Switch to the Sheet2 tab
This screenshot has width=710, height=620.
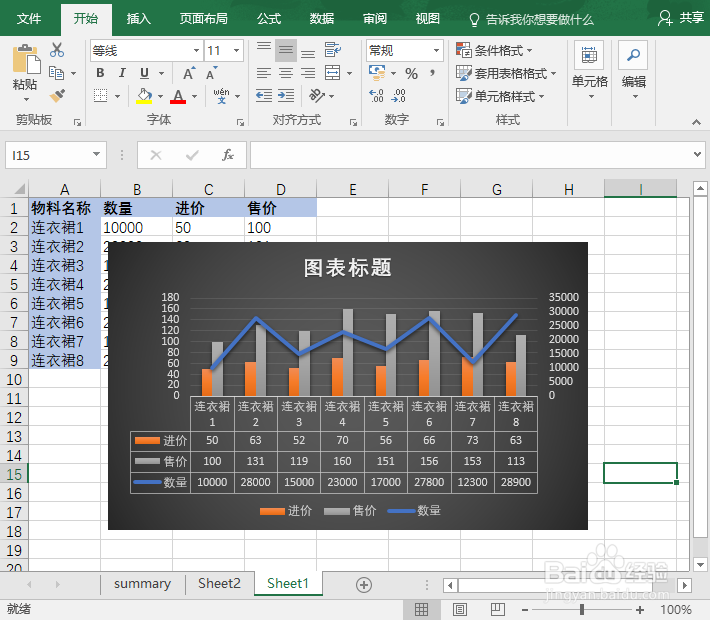pos(219,584)
